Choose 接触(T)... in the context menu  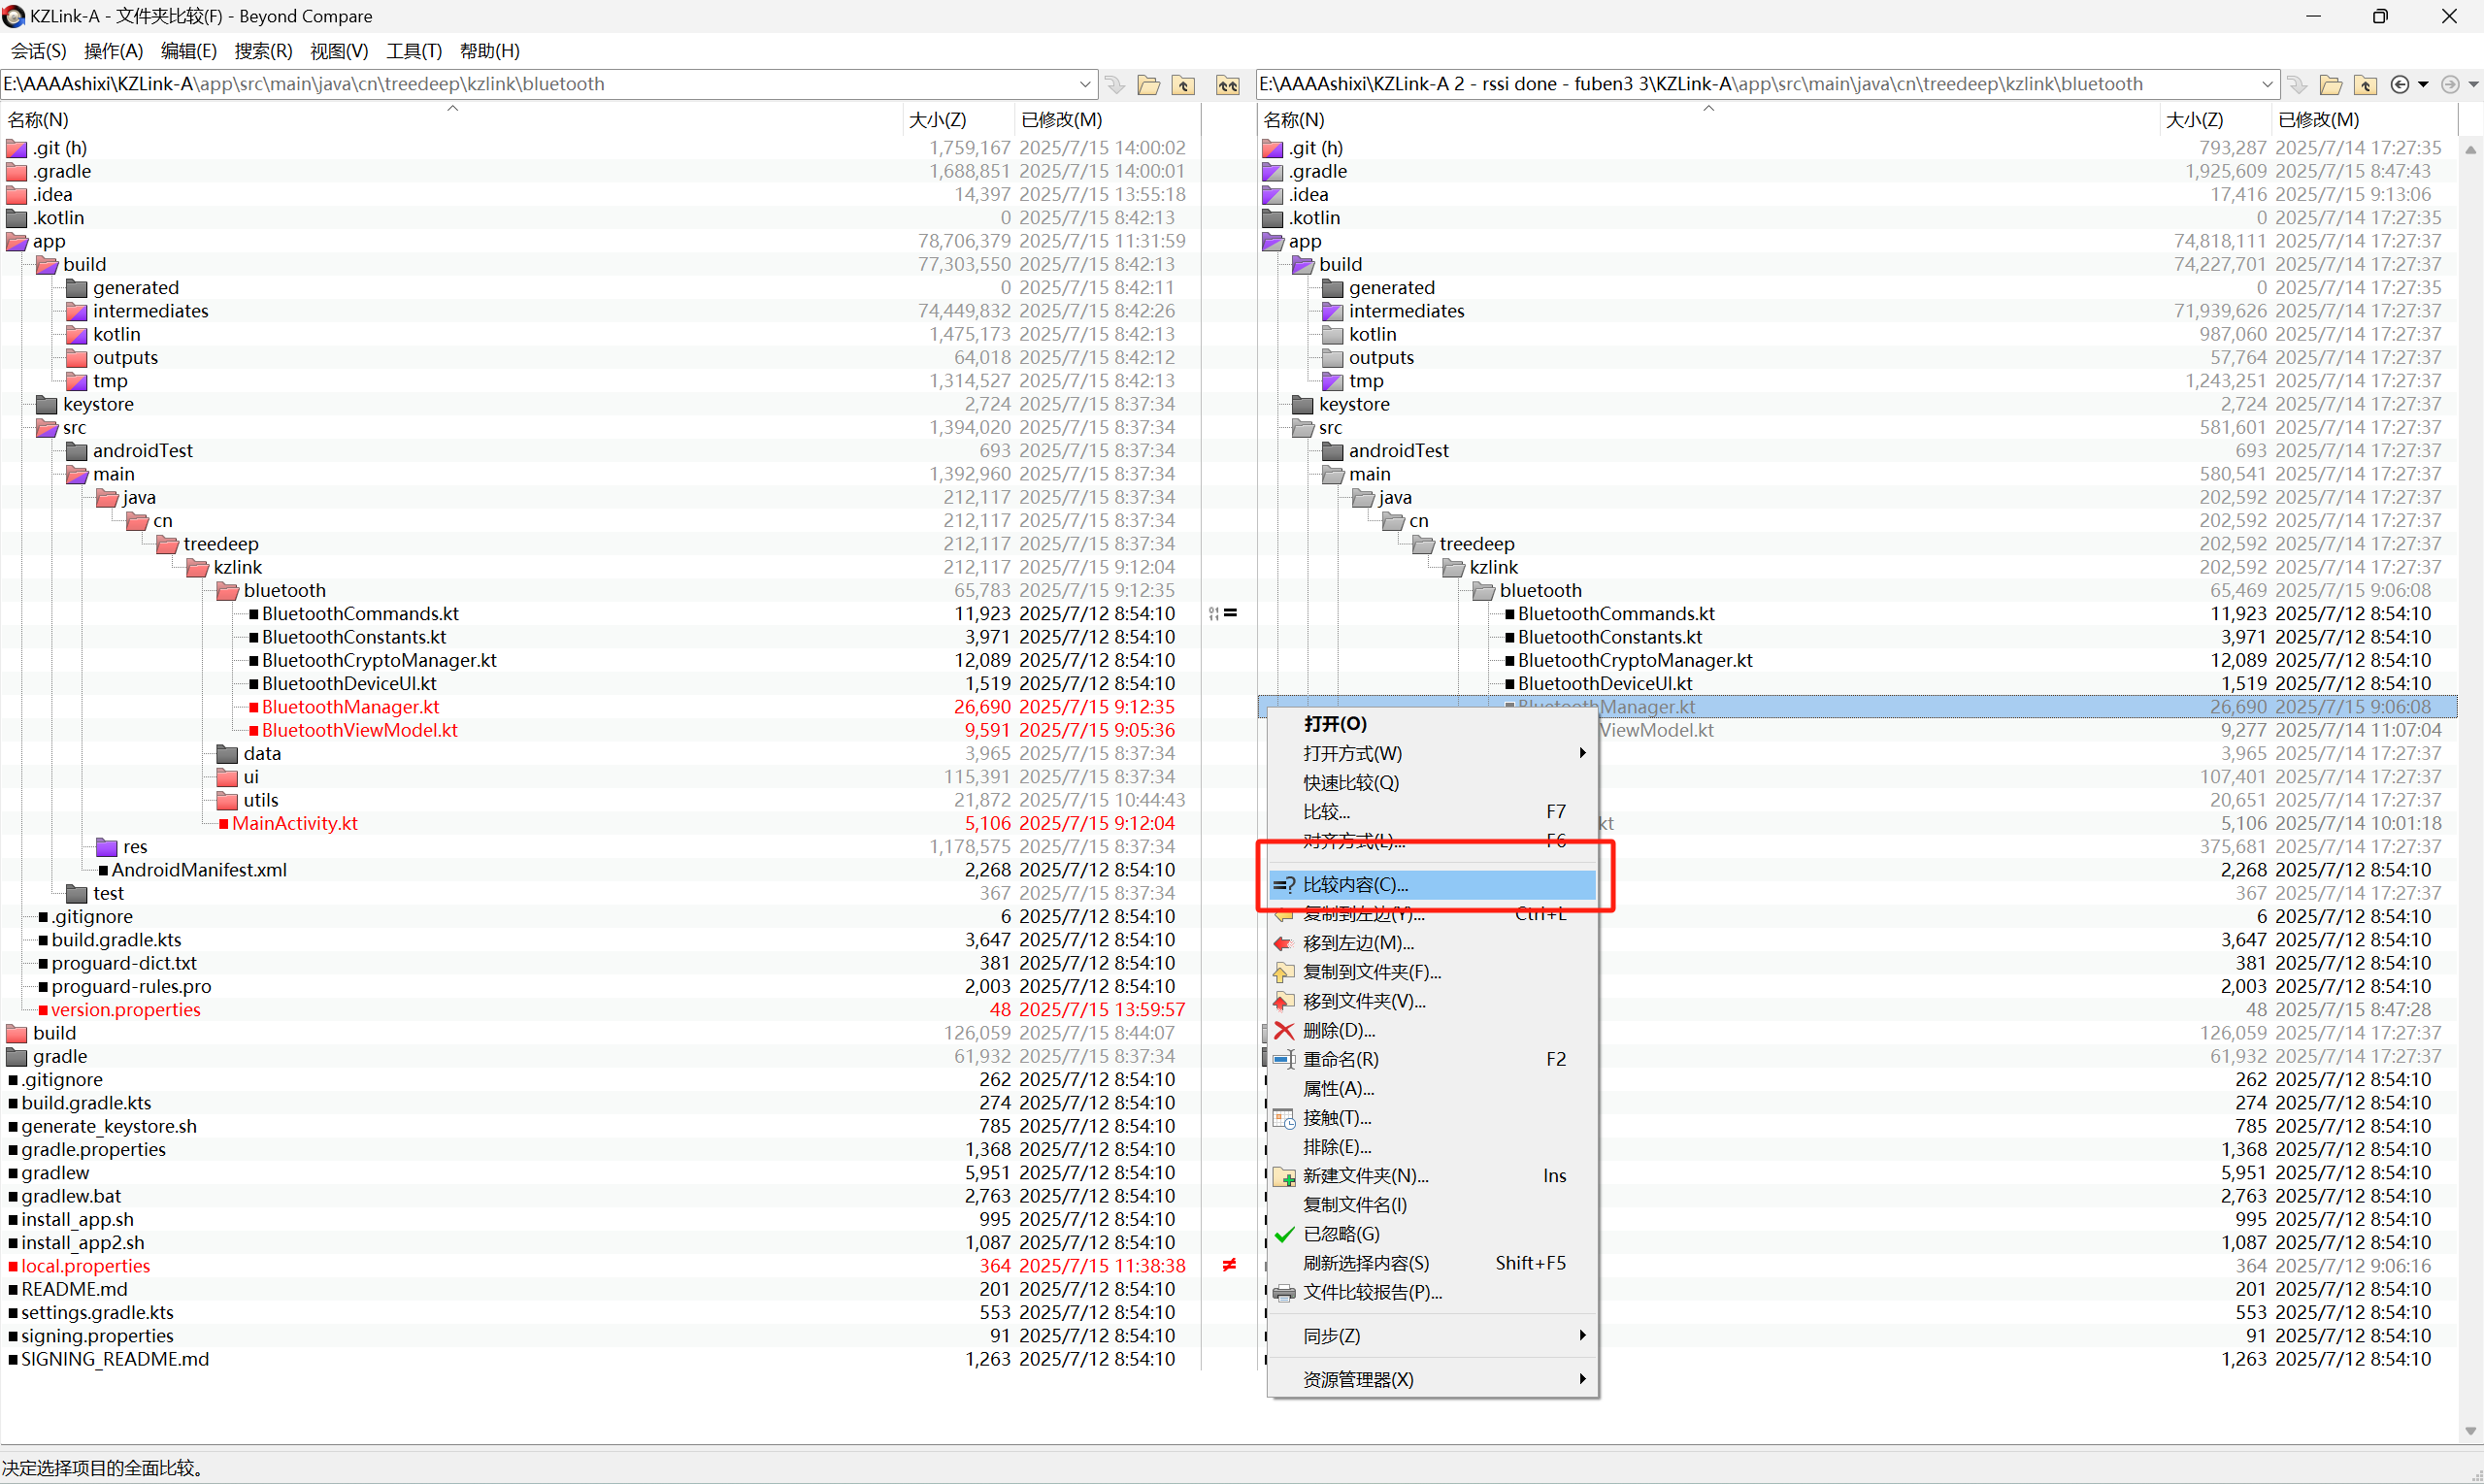(1431, 1117)
